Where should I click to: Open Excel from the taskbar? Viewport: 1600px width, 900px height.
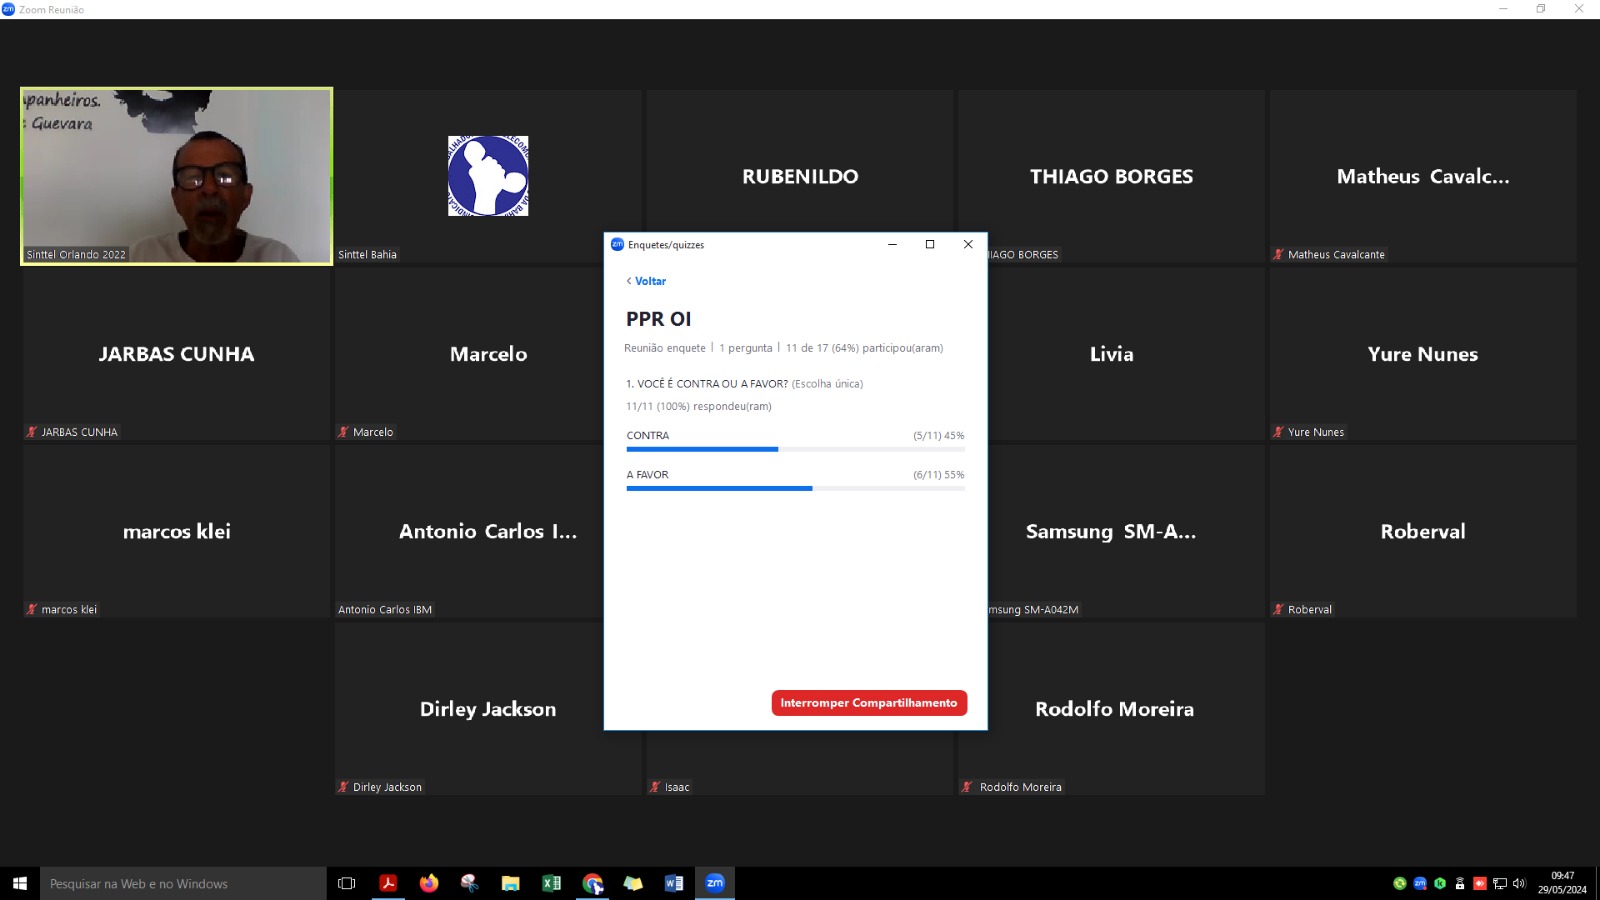[551, 883]
